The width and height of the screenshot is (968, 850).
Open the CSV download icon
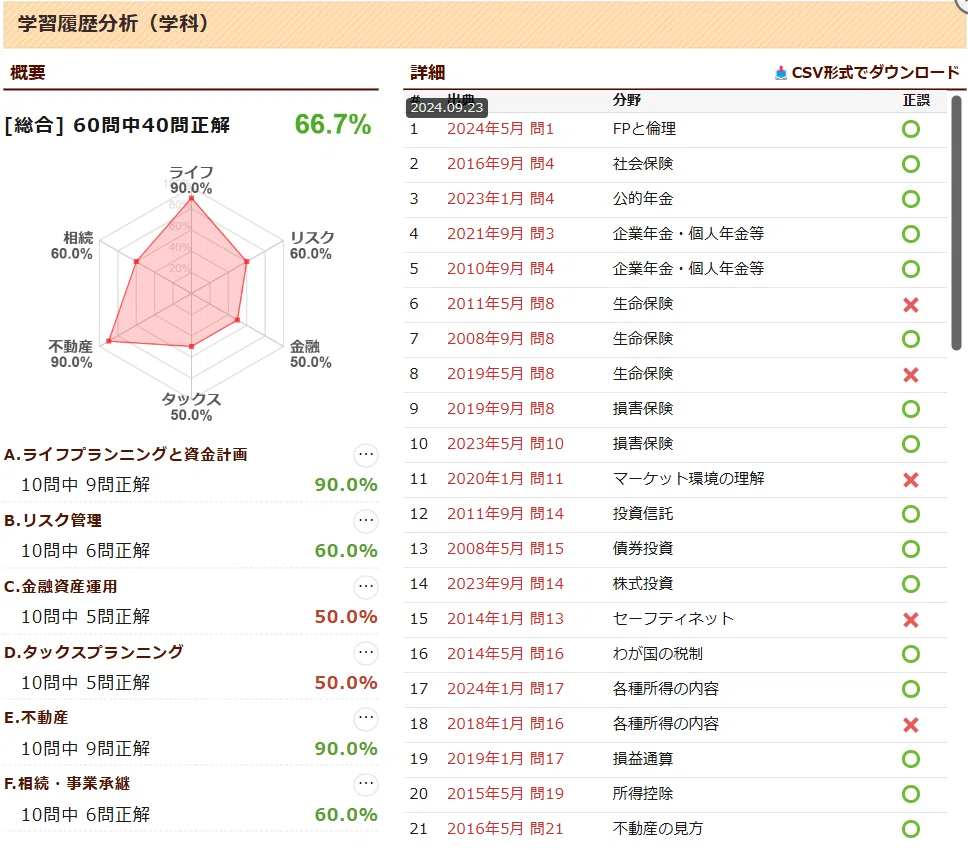click(x=781, y=73)
